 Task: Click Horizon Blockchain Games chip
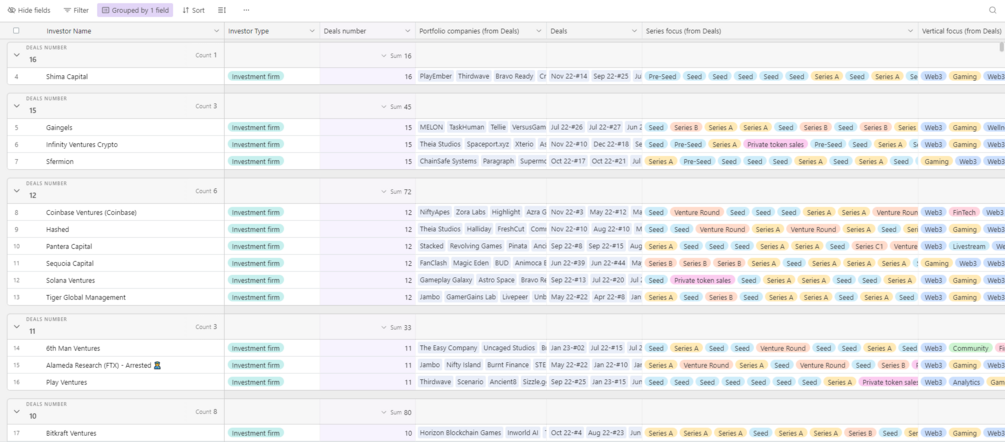[x=460, y=433]
